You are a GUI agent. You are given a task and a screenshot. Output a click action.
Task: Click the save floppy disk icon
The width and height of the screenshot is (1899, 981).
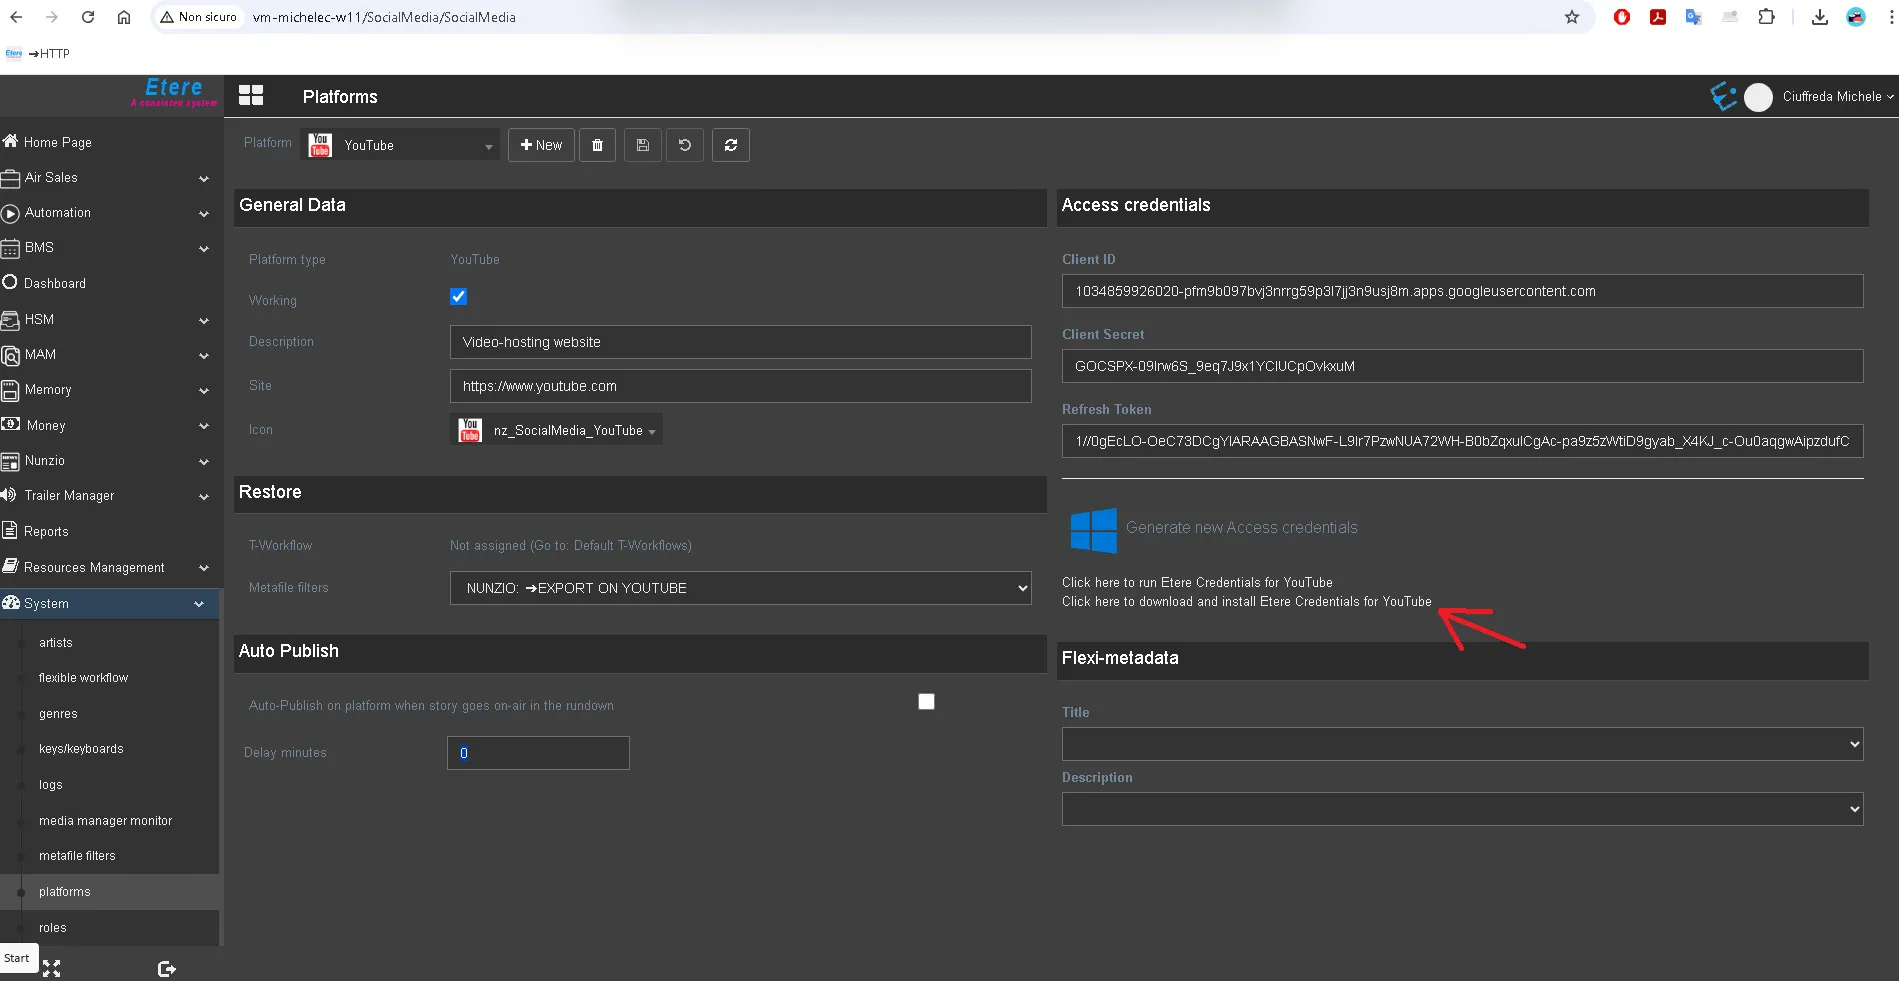pyautogui.click(x=642, y=145)
